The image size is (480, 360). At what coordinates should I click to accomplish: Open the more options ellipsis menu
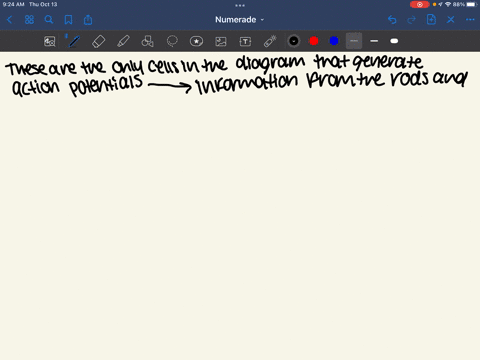(470, 20)
